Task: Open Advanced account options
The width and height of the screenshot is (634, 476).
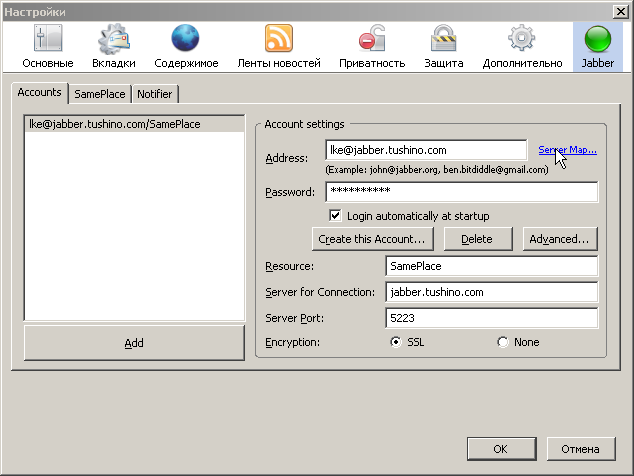Action: coord(560,239)
